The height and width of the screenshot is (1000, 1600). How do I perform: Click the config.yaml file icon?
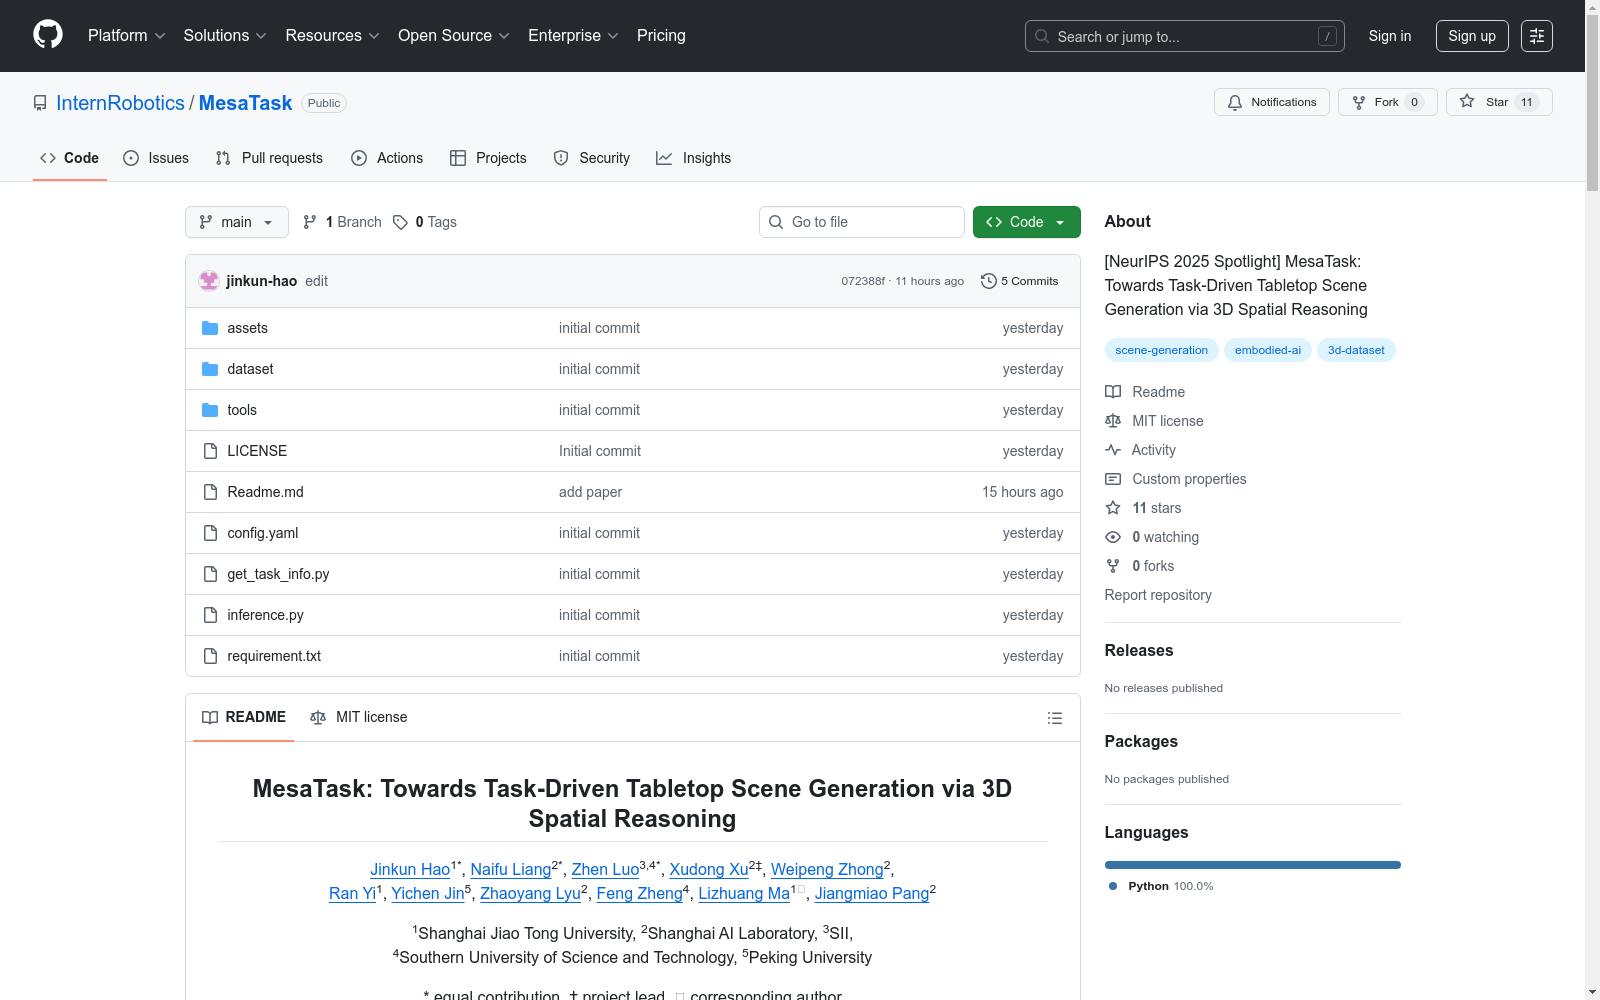click(210, 533)
